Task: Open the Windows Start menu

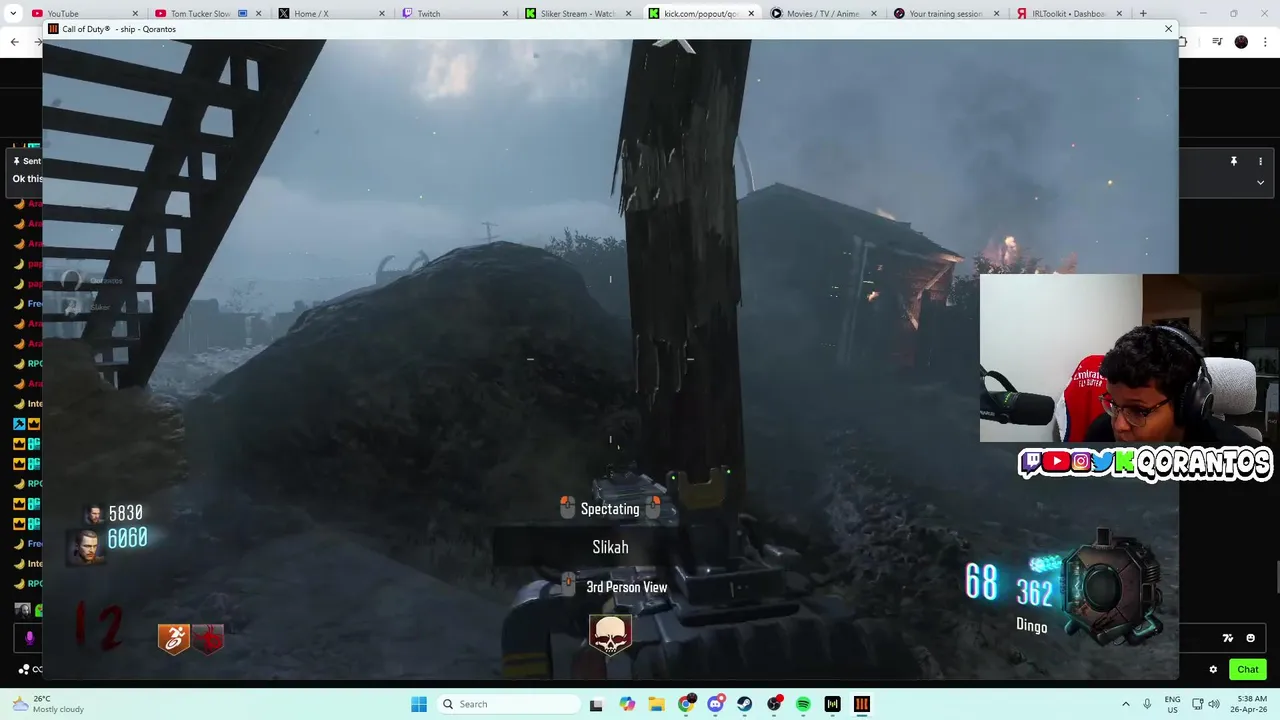Action: [x=419, y=704]
